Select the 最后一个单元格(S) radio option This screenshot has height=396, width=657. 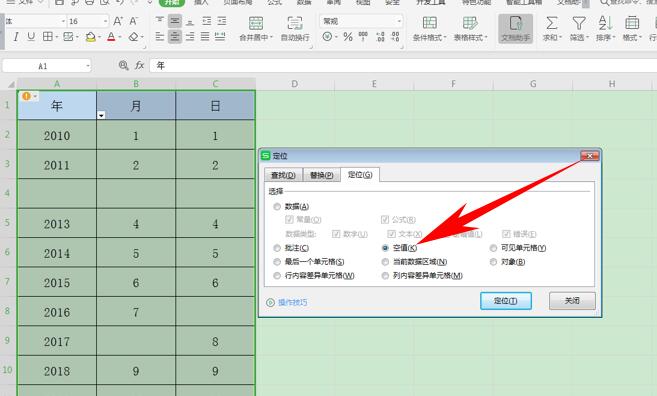(277, 262)
